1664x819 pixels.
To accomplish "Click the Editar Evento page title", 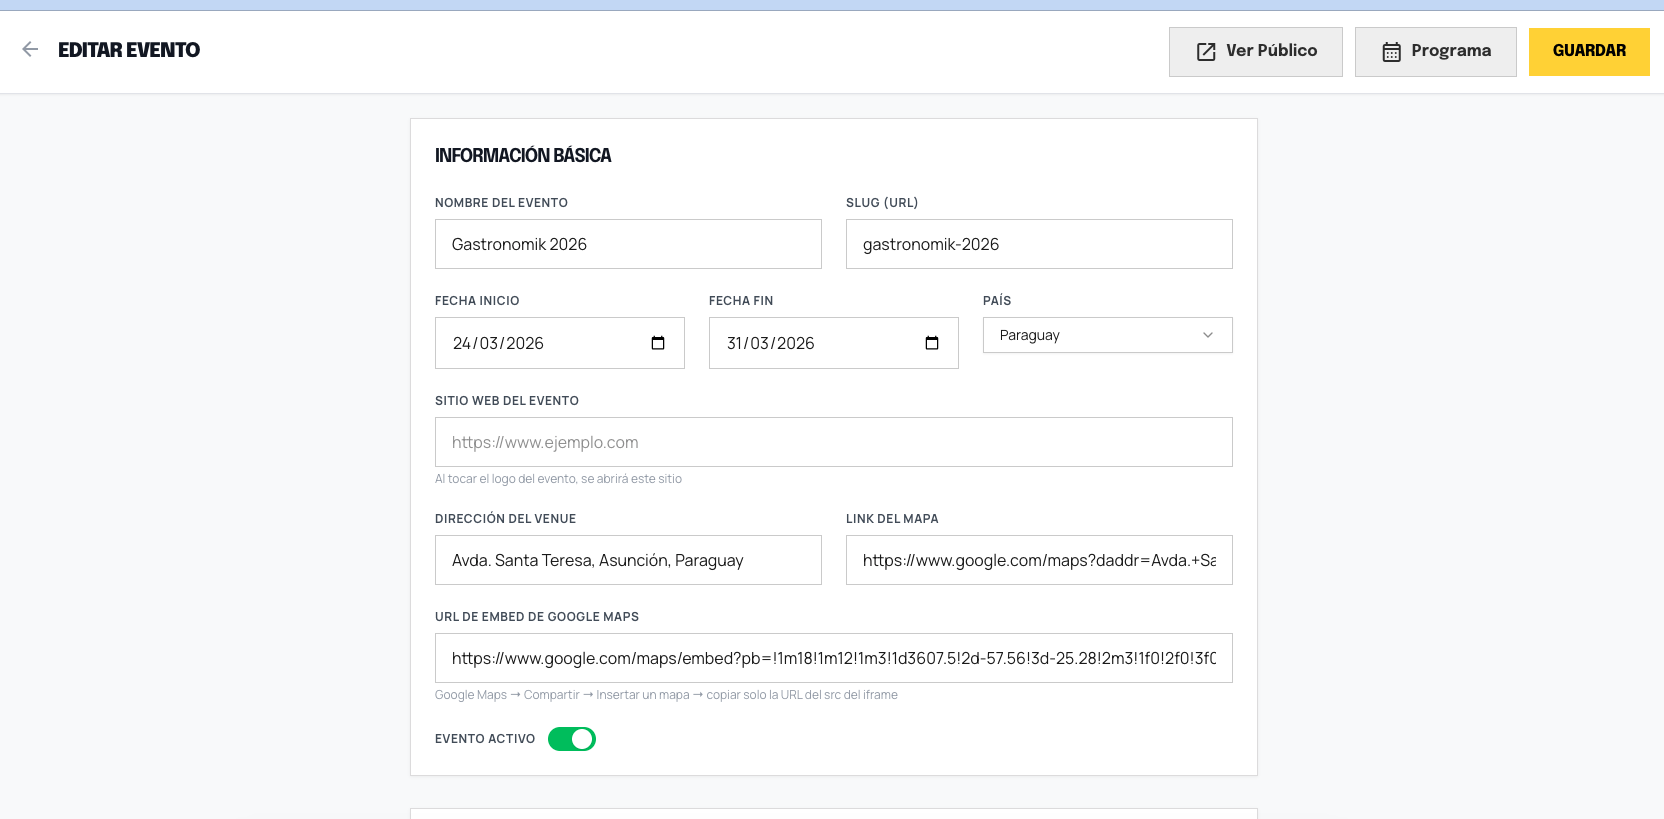I will [129, 50].
